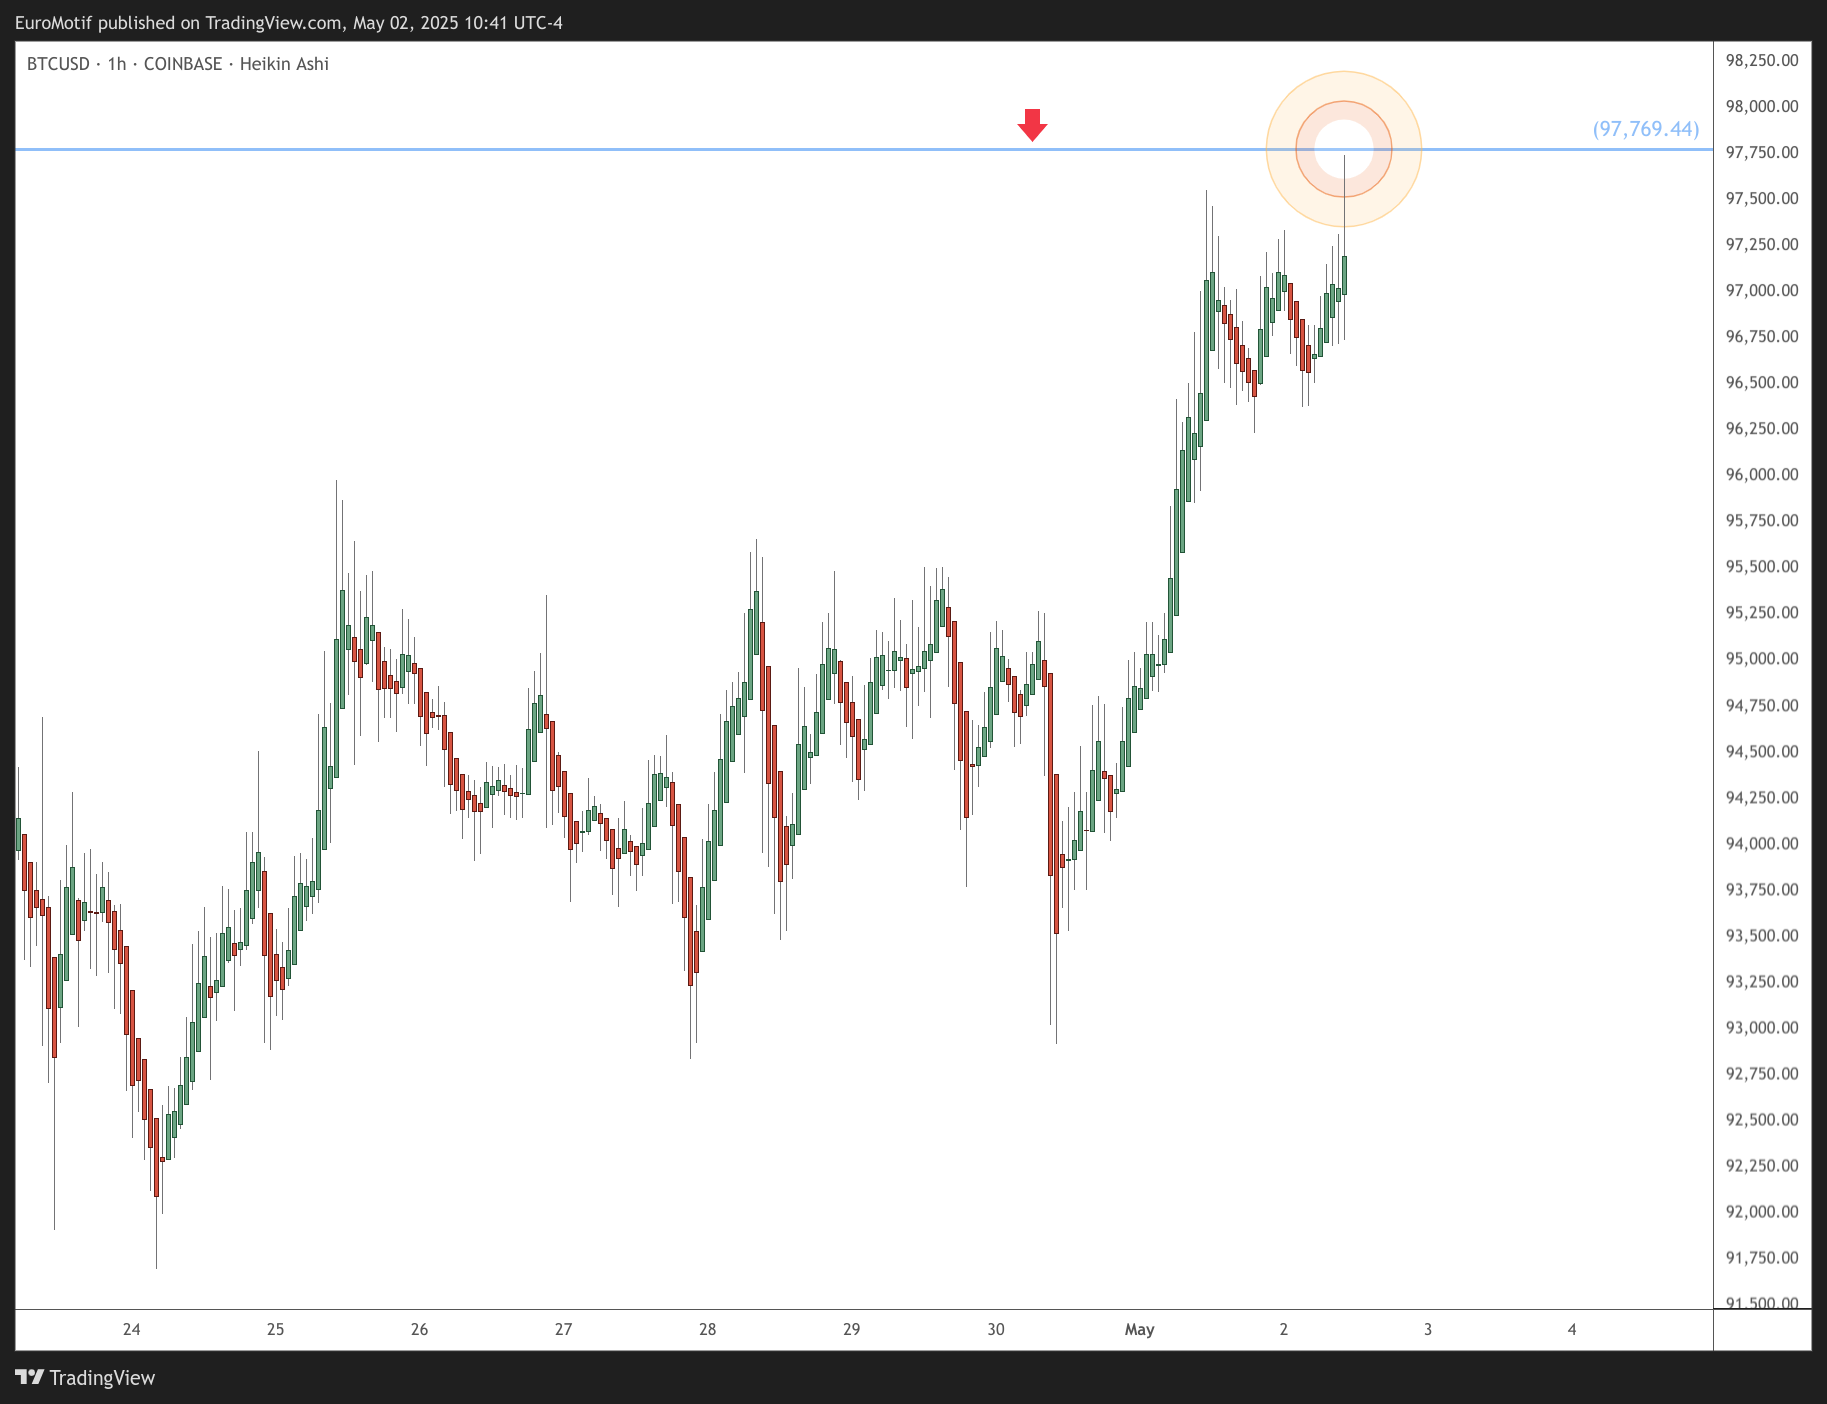Click the EuroMotif published header text

[x=289, y=22]
